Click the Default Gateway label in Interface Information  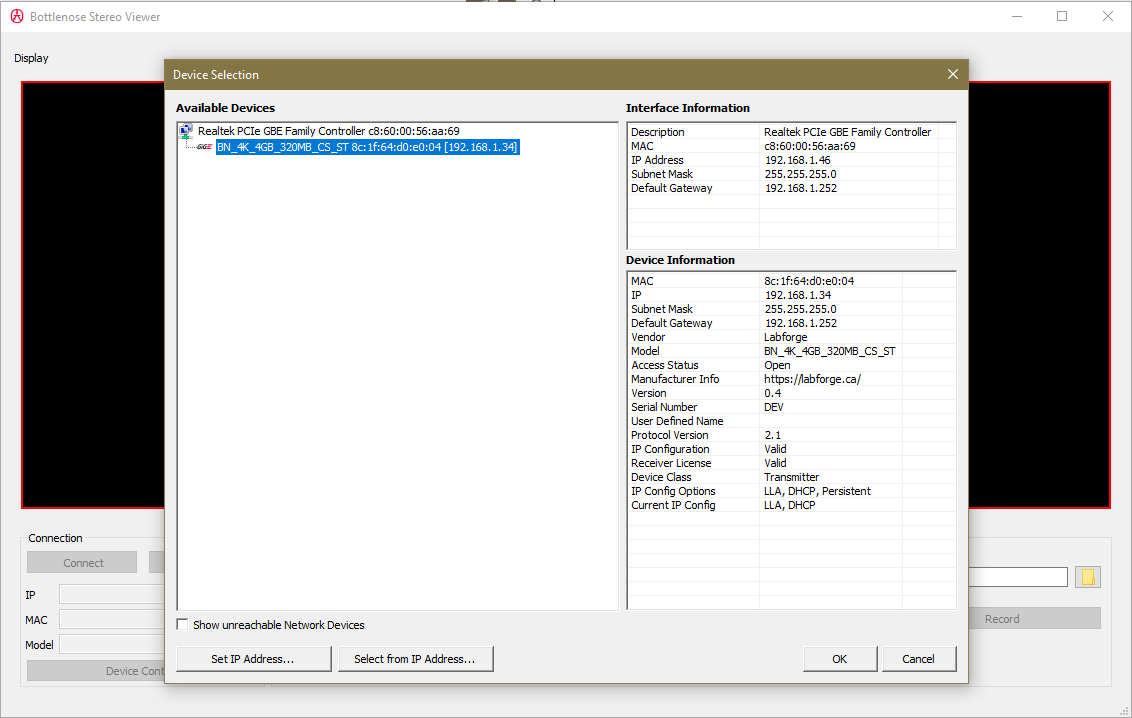(x=671, y=188)
